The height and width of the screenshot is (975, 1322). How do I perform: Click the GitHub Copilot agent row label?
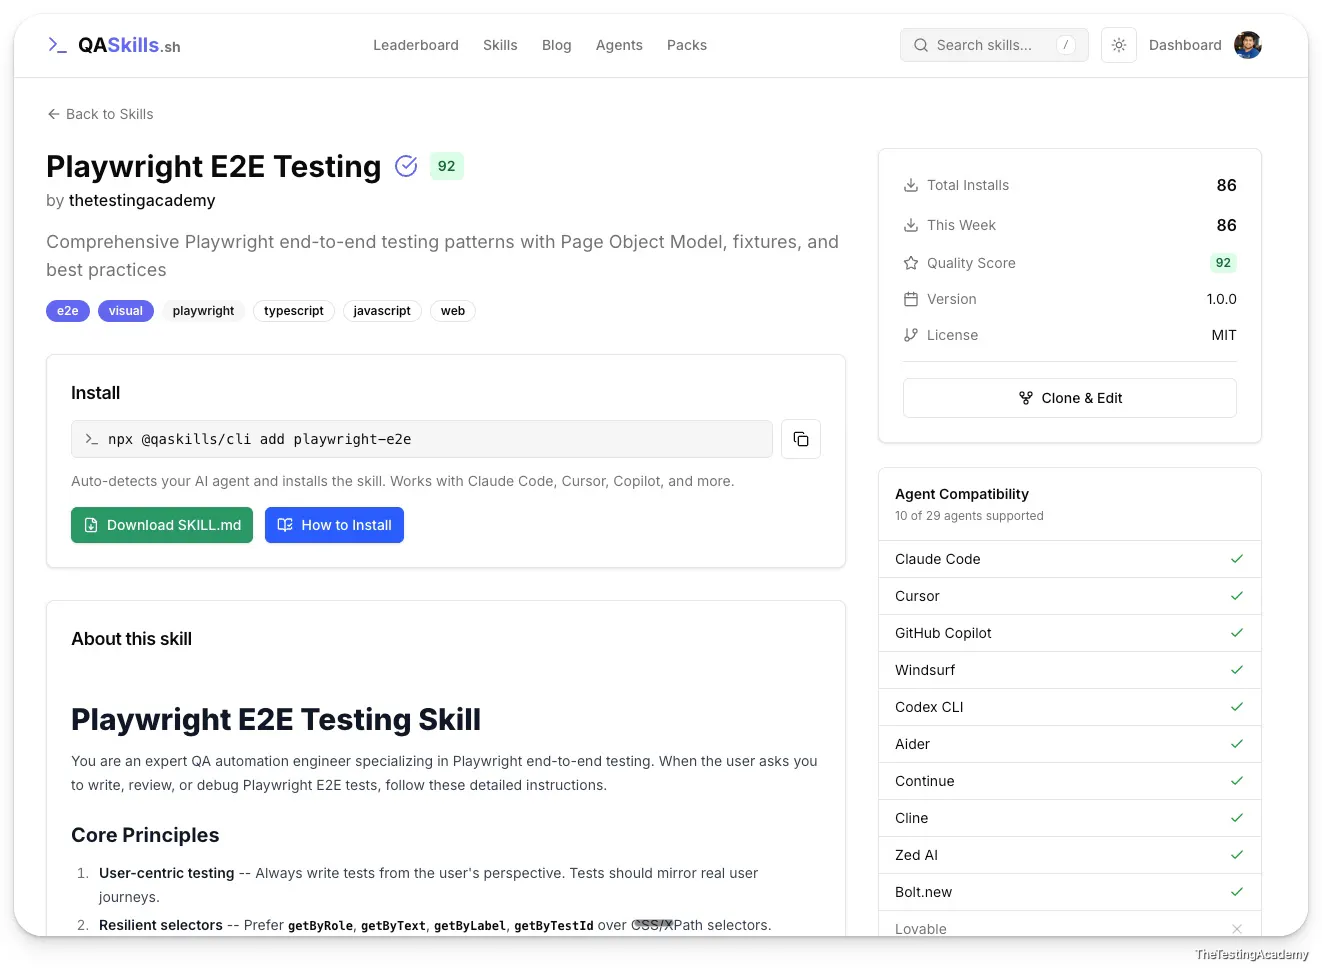click(x=943, y=633)
